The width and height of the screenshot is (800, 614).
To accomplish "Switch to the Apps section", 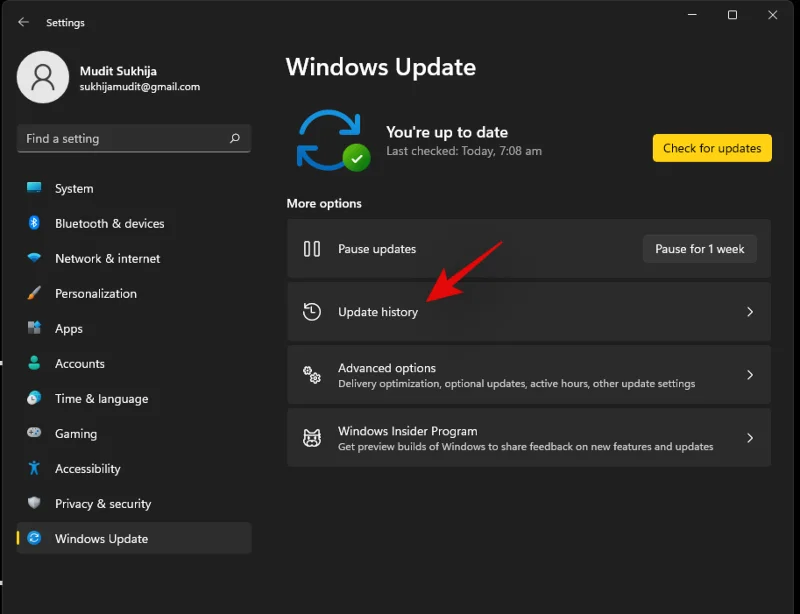I will (67, 328).
